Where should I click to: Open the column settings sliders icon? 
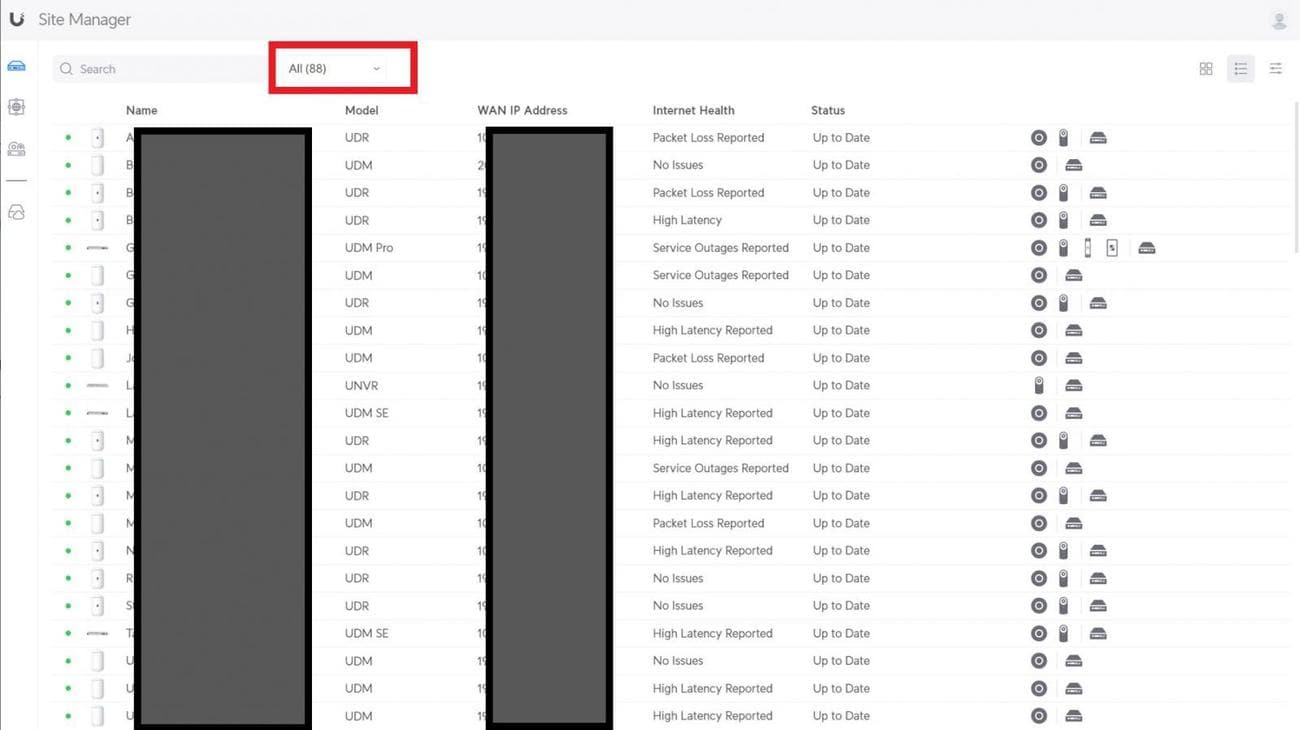1275,69
